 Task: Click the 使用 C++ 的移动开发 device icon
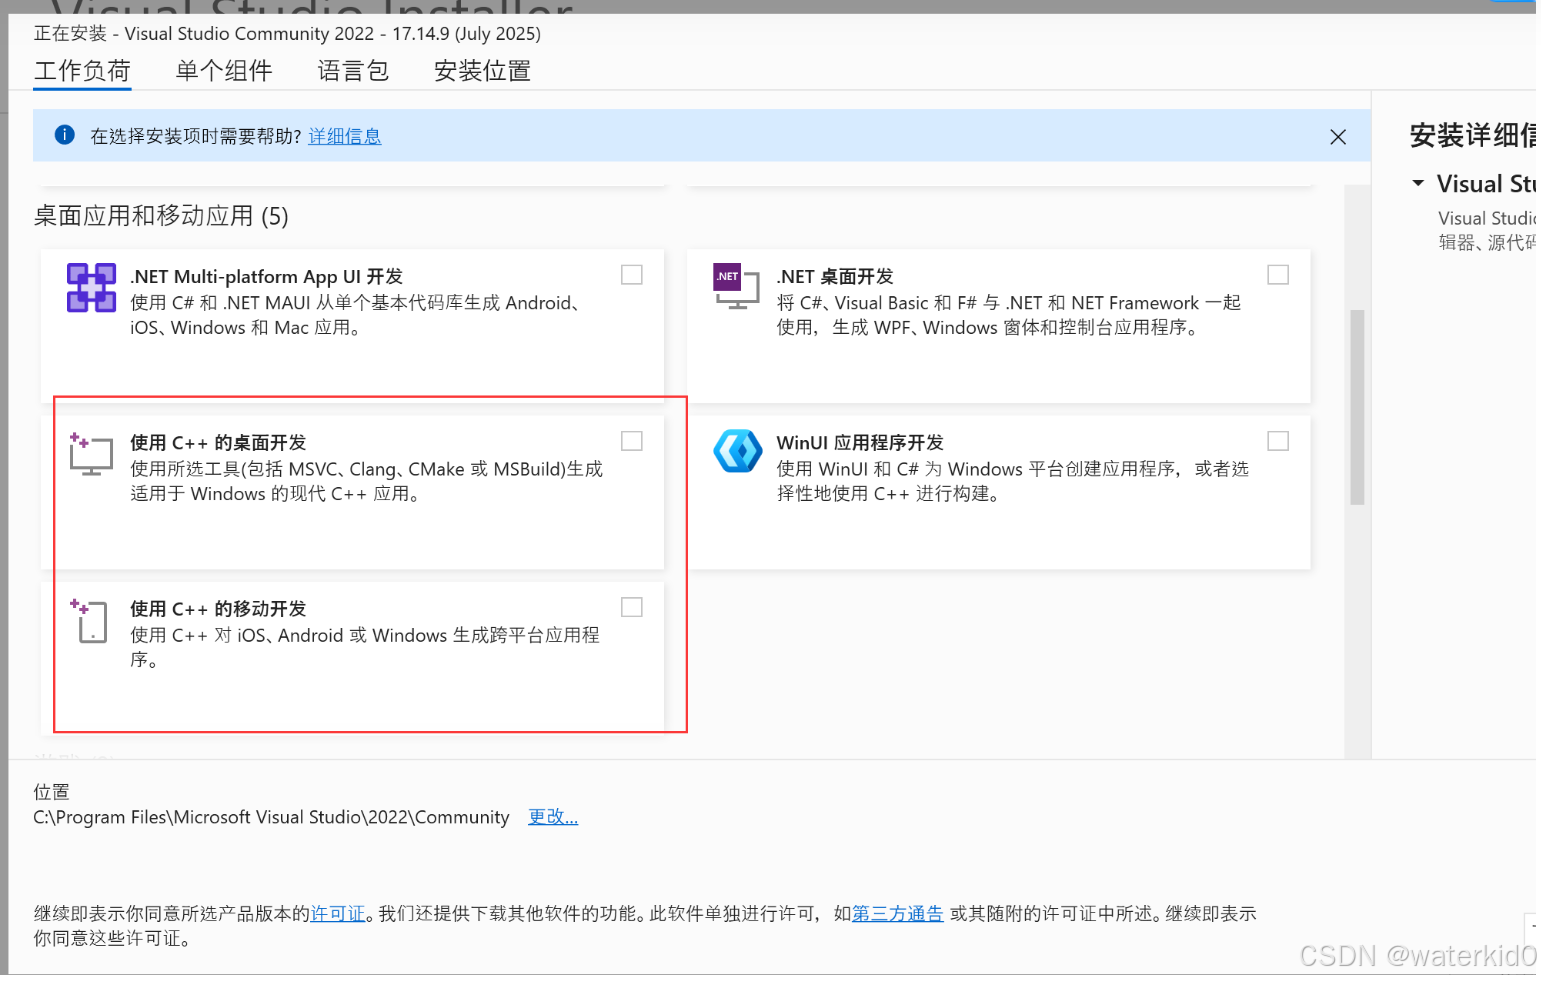tap(89, 620)
